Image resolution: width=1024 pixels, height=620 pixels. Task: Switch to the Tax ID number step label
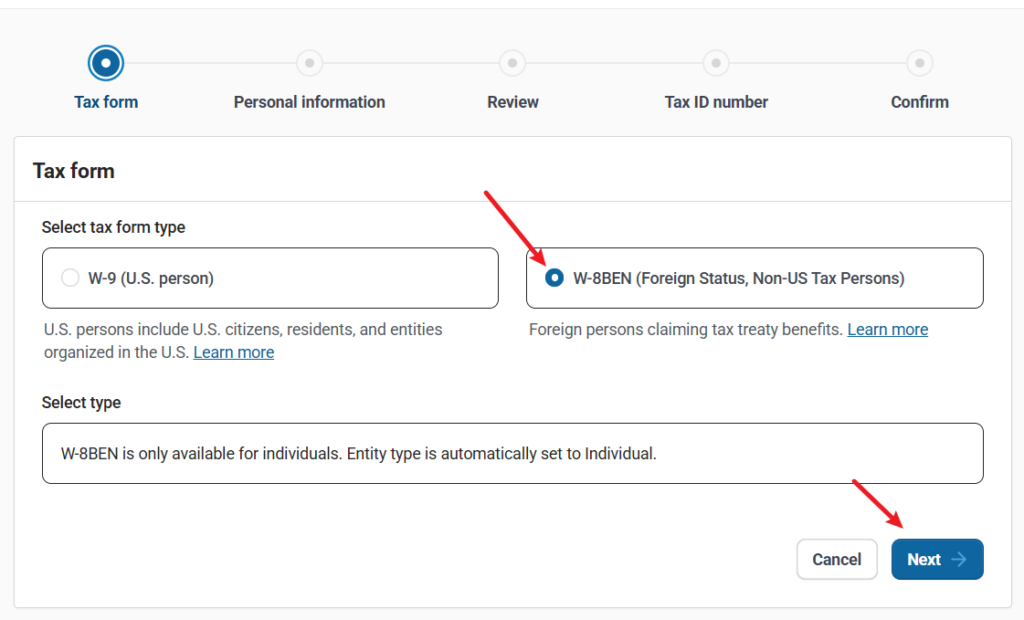point(716,102)
